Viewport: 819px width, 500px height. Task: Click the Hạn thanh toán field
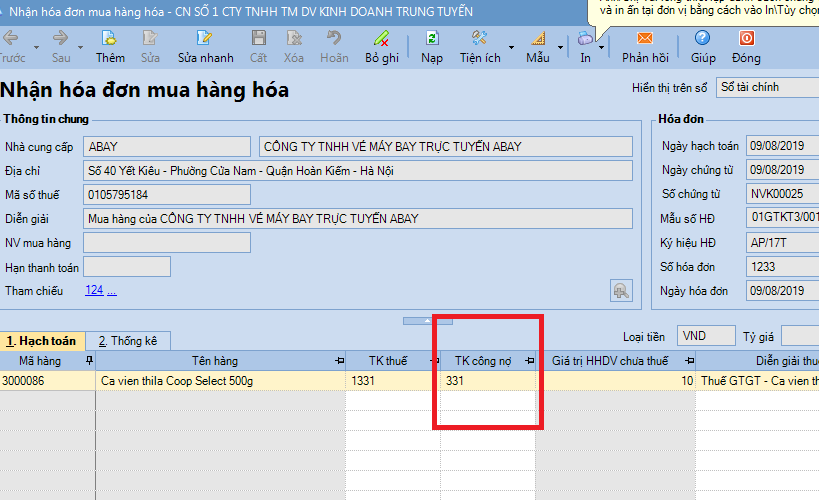tap(127, 267)
